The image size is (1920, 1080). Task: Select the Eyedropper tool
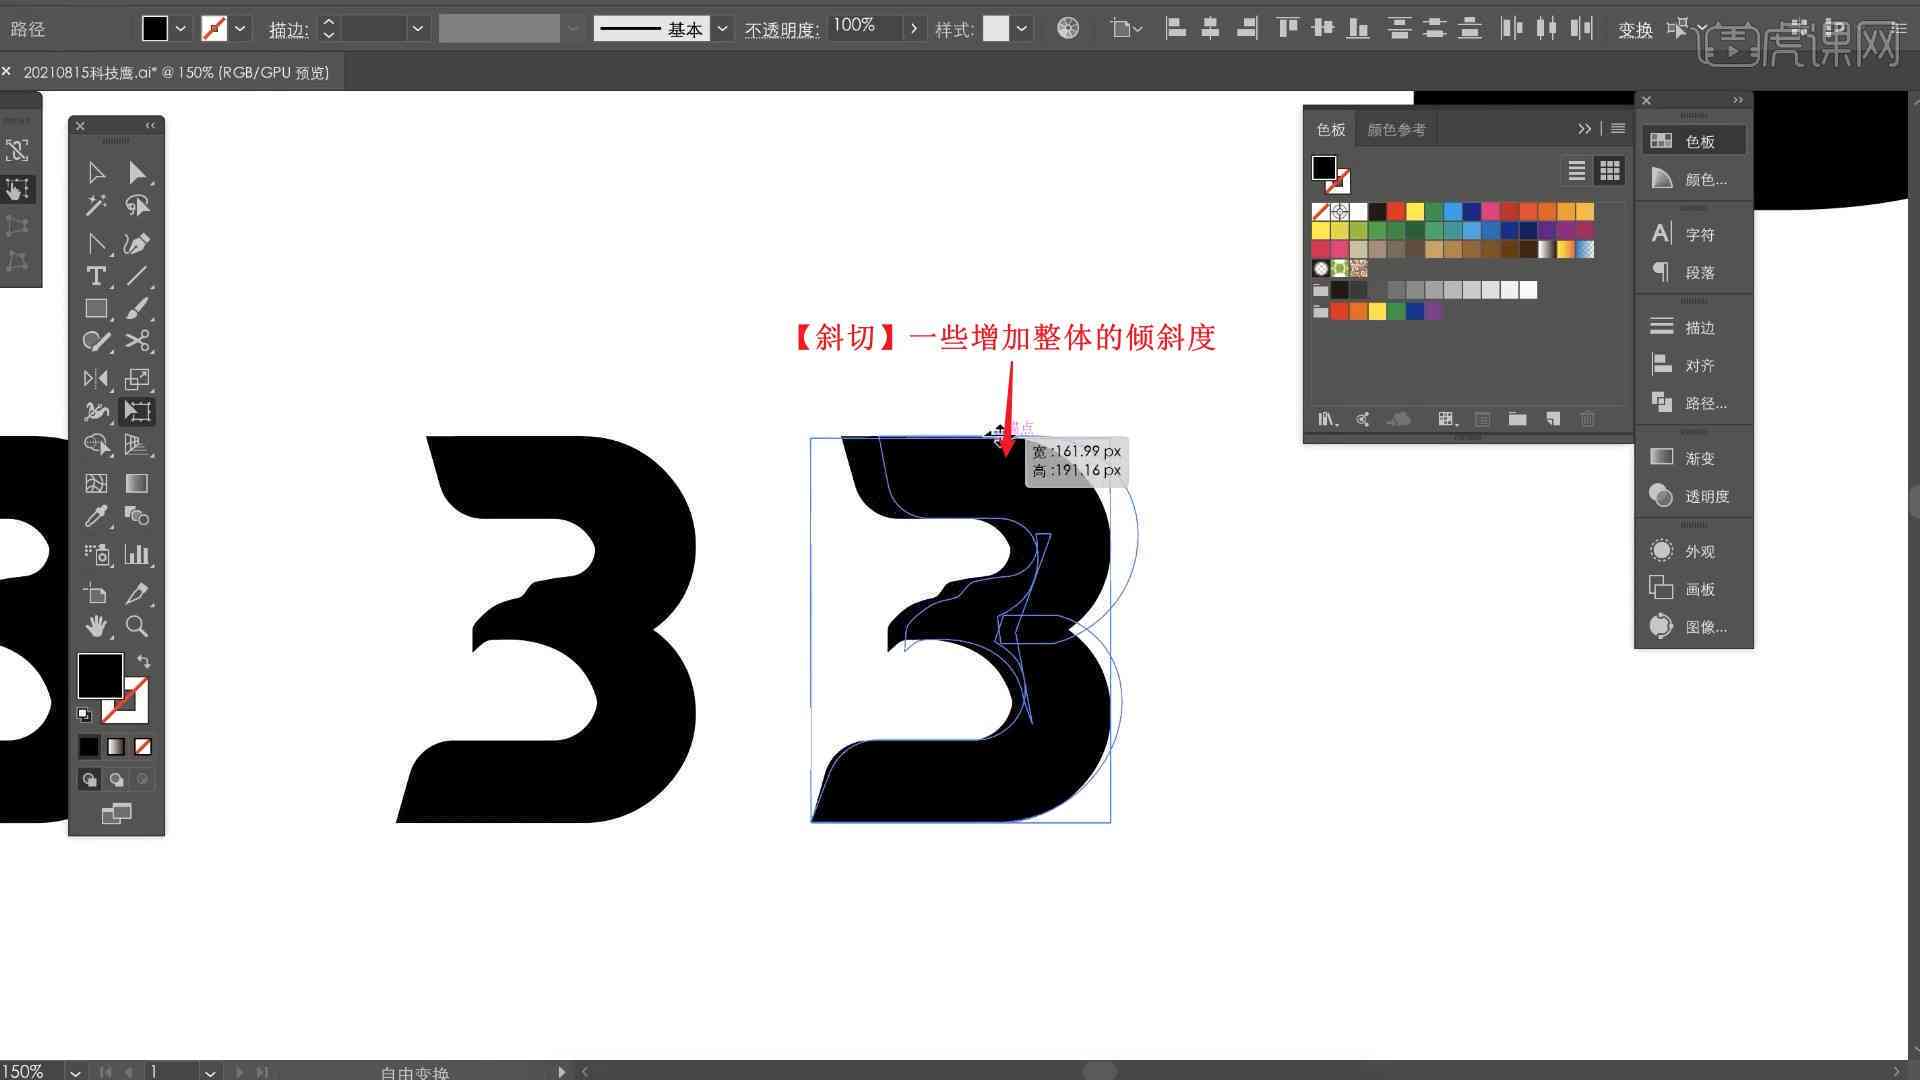coord(96,517)
